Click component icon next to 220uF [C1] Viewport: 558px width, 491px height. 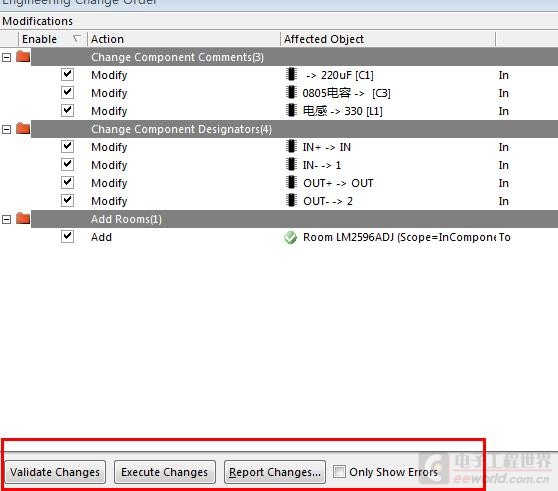[291, 74]
